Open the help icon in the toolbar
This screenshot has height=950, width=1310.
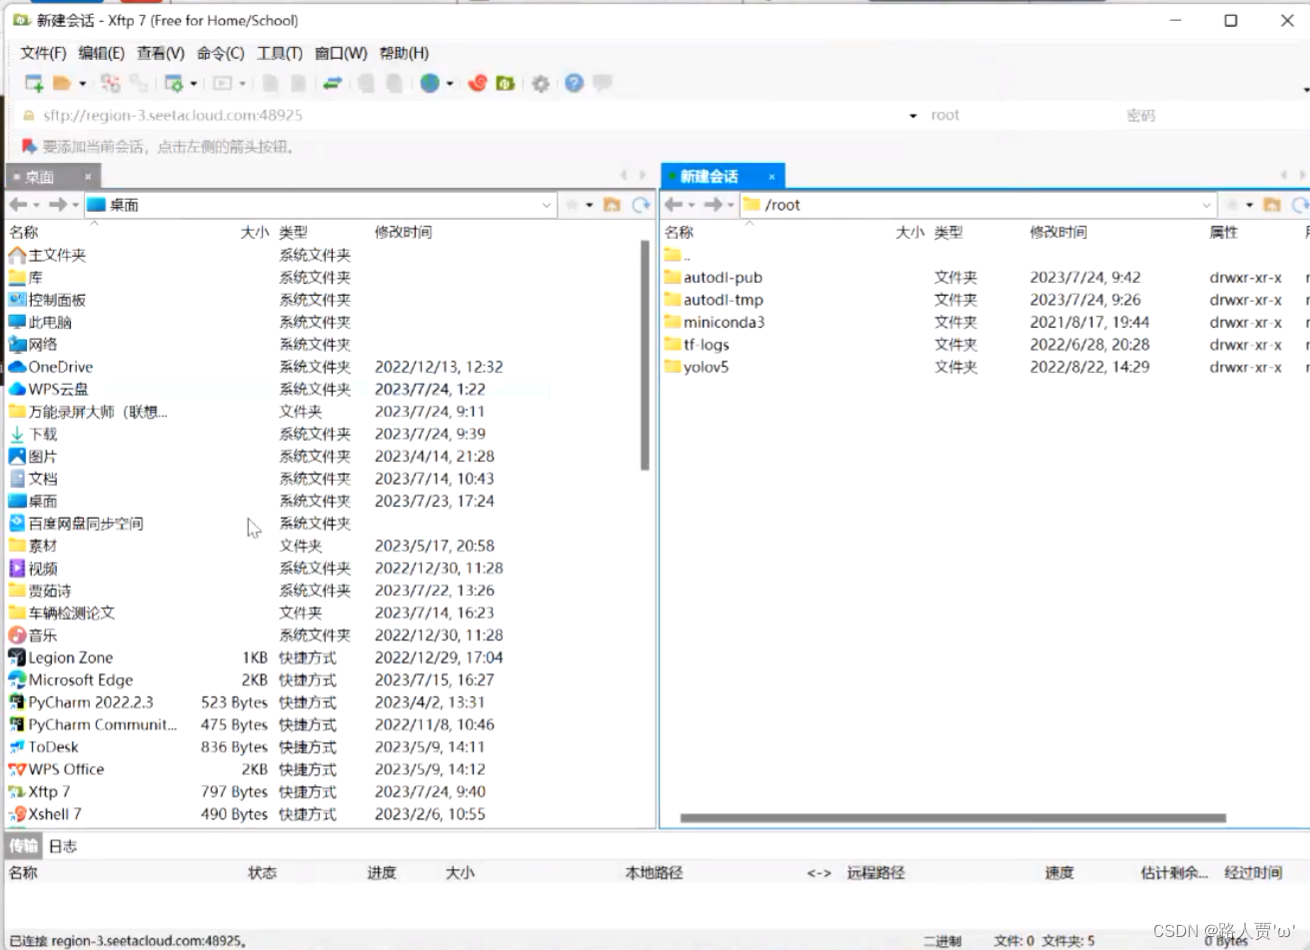click(572, 83)
